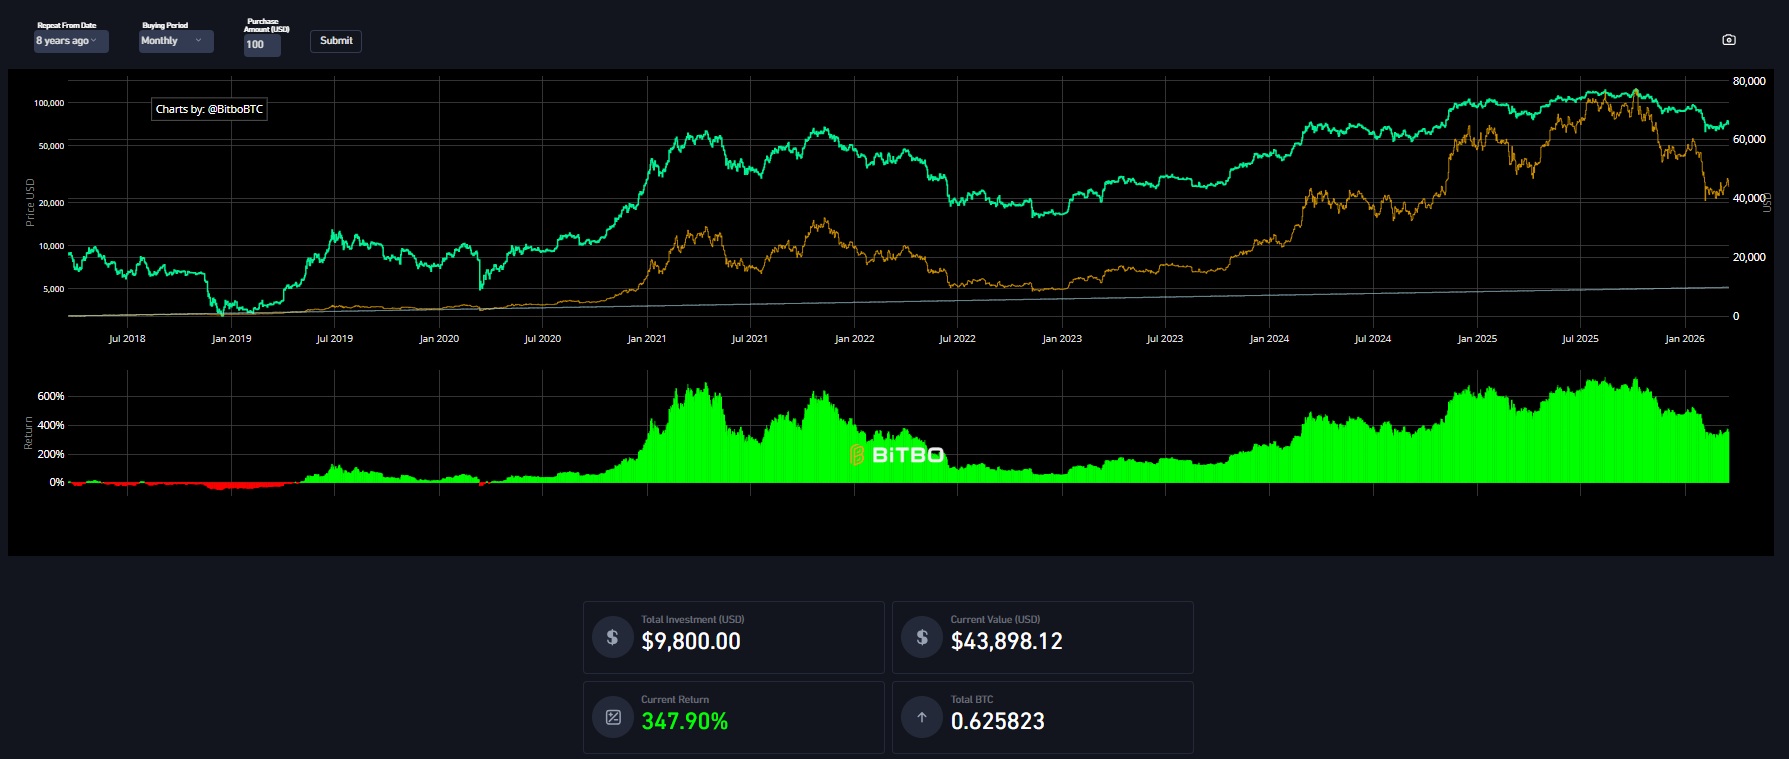The height and width of the screenshot is (759, 1789).
Task: Click the 600% return axis label
Action: [x=51, y=396]
